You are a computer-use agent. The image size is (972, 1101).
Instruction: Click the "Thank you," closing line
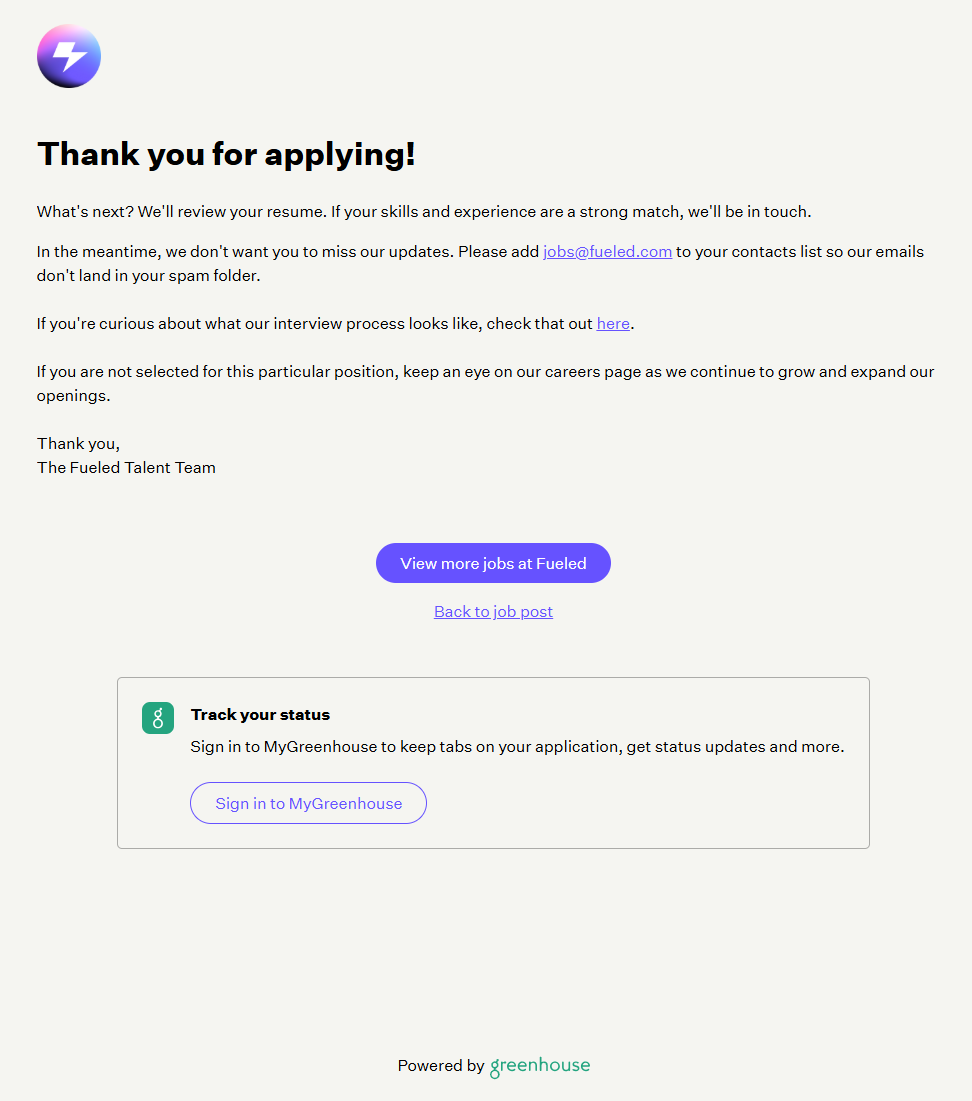(78, 444)
